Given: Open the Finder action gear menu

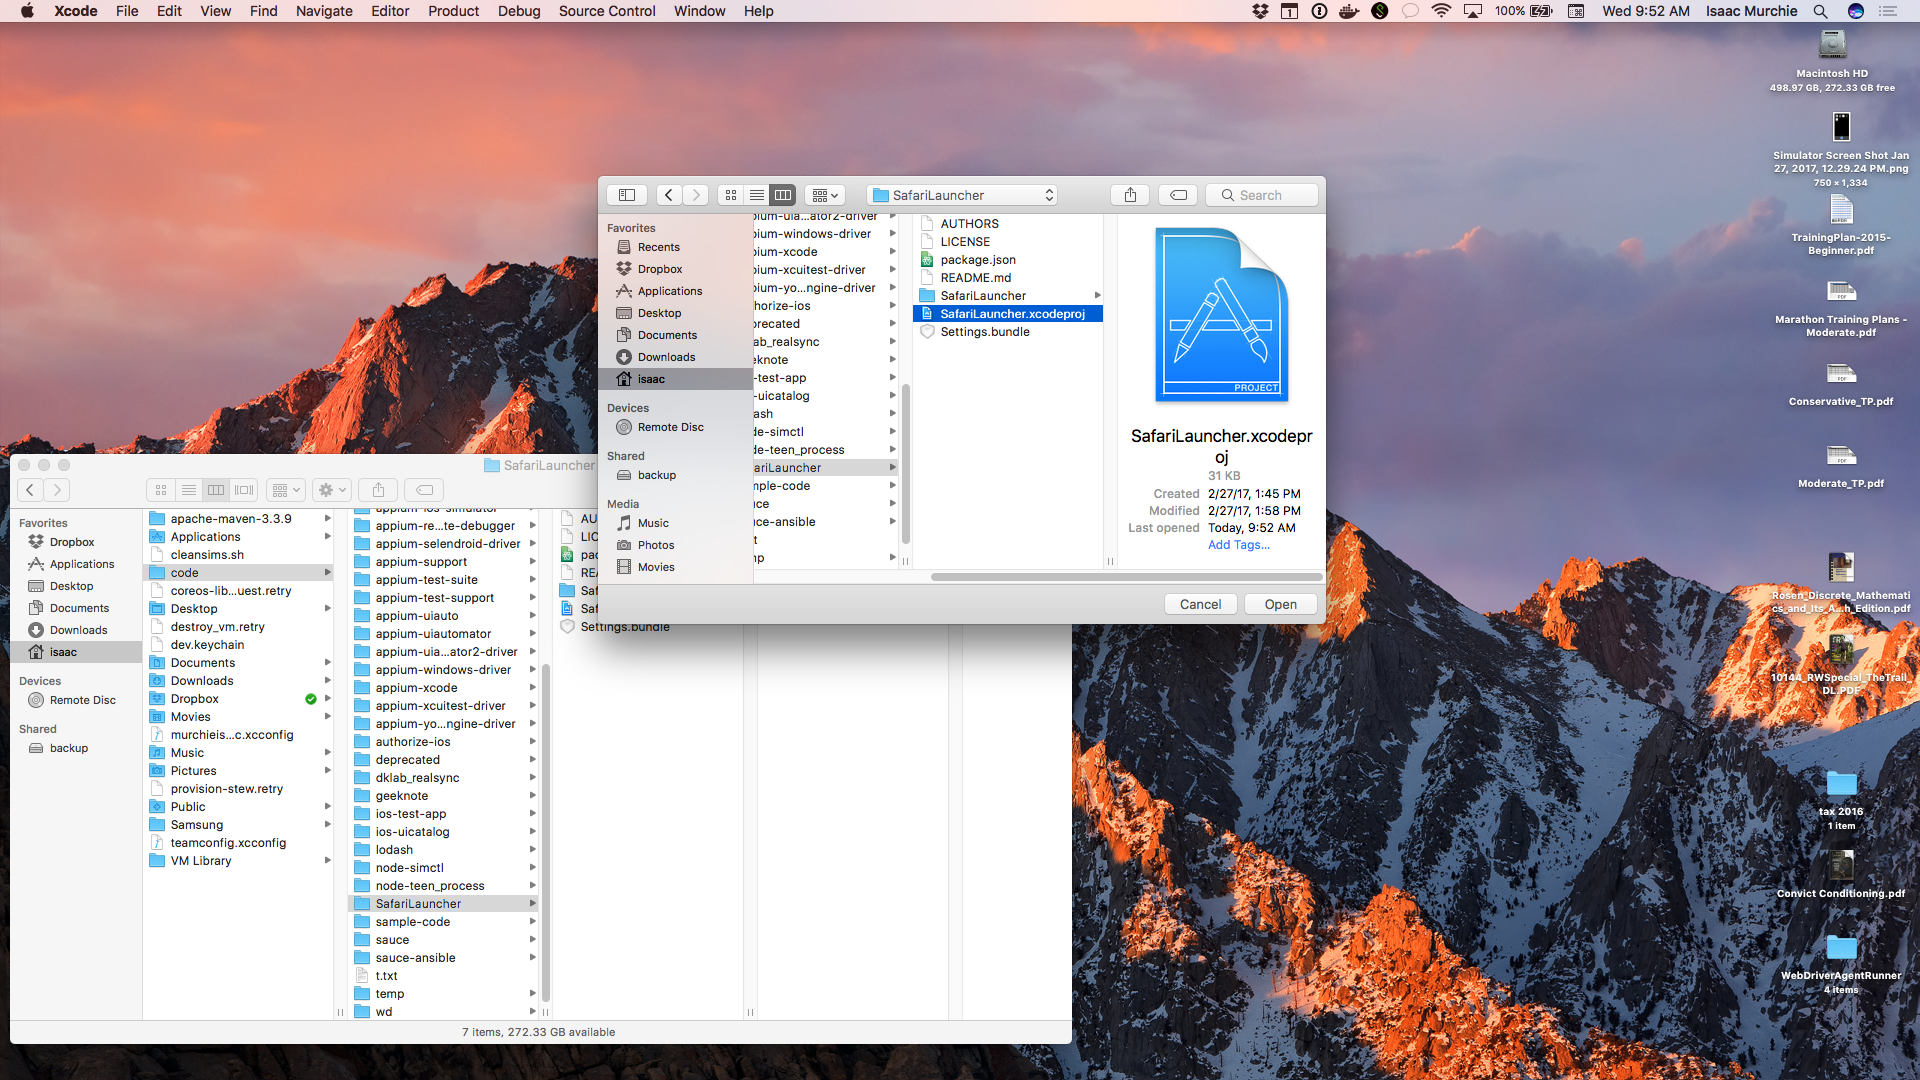Looking at the screenshot, I should (332, 490).
